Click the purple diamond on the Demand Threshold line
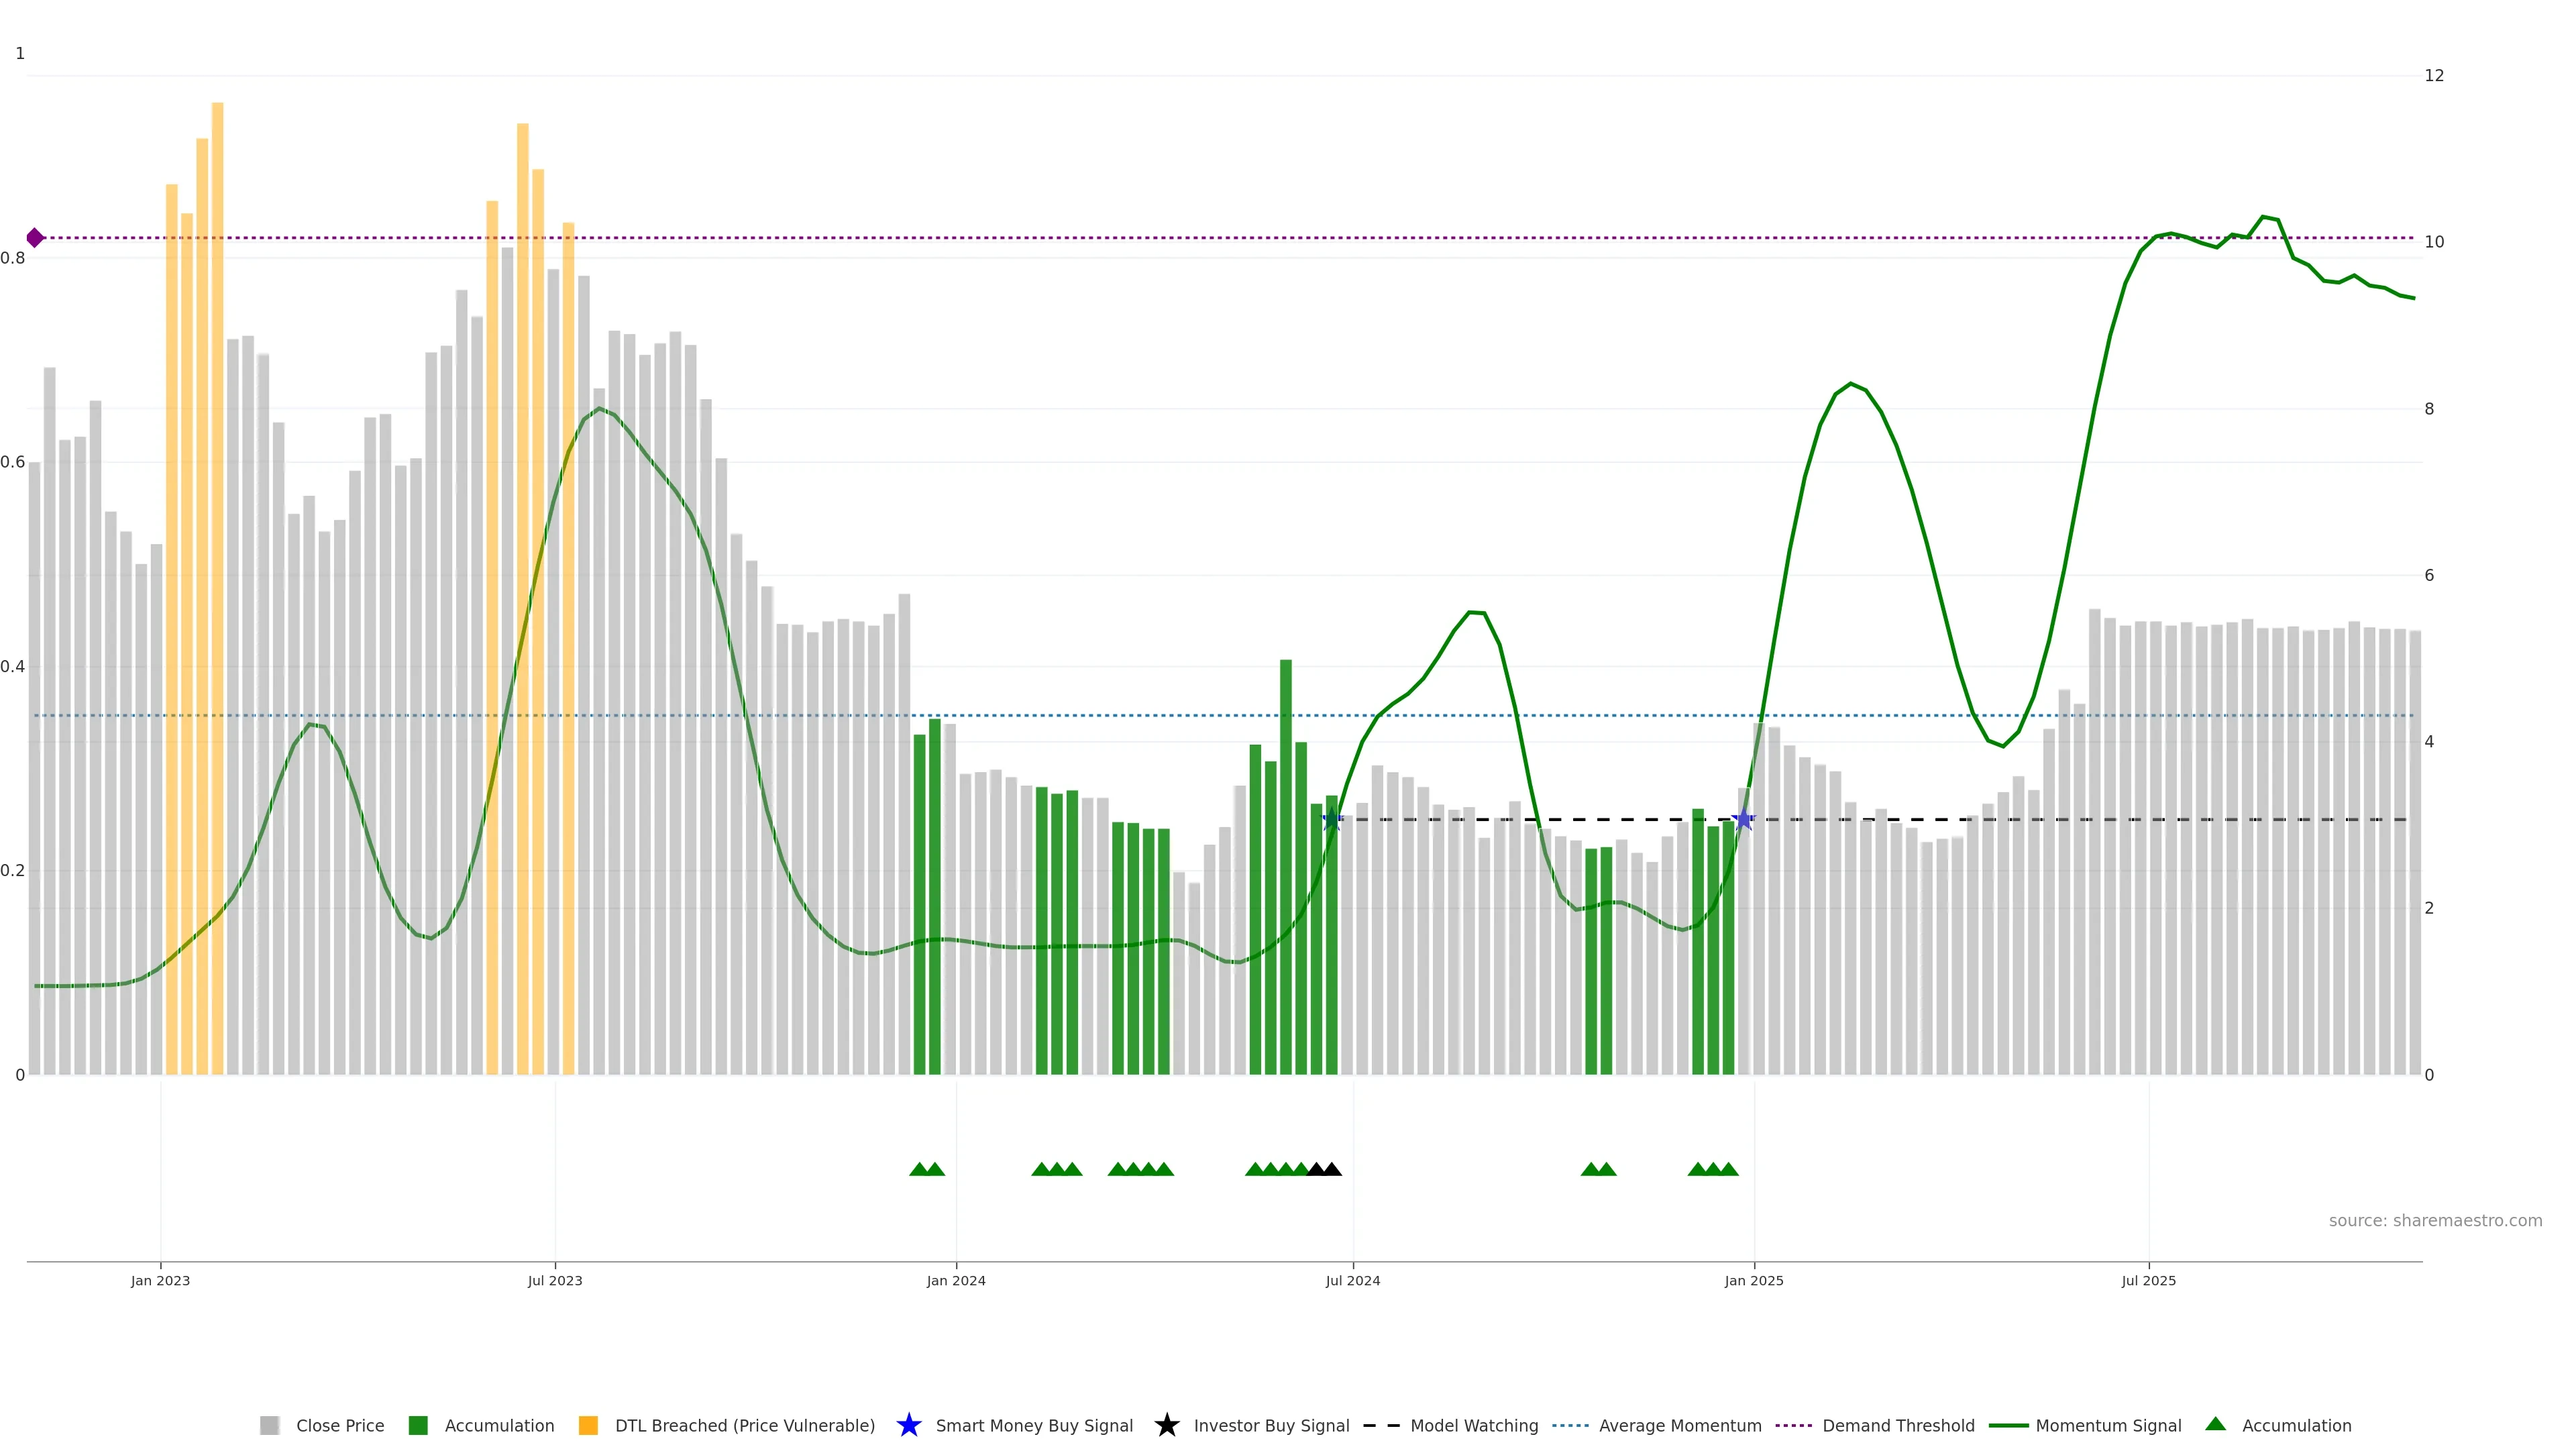2576x1449 pixels. pos(35,238)
